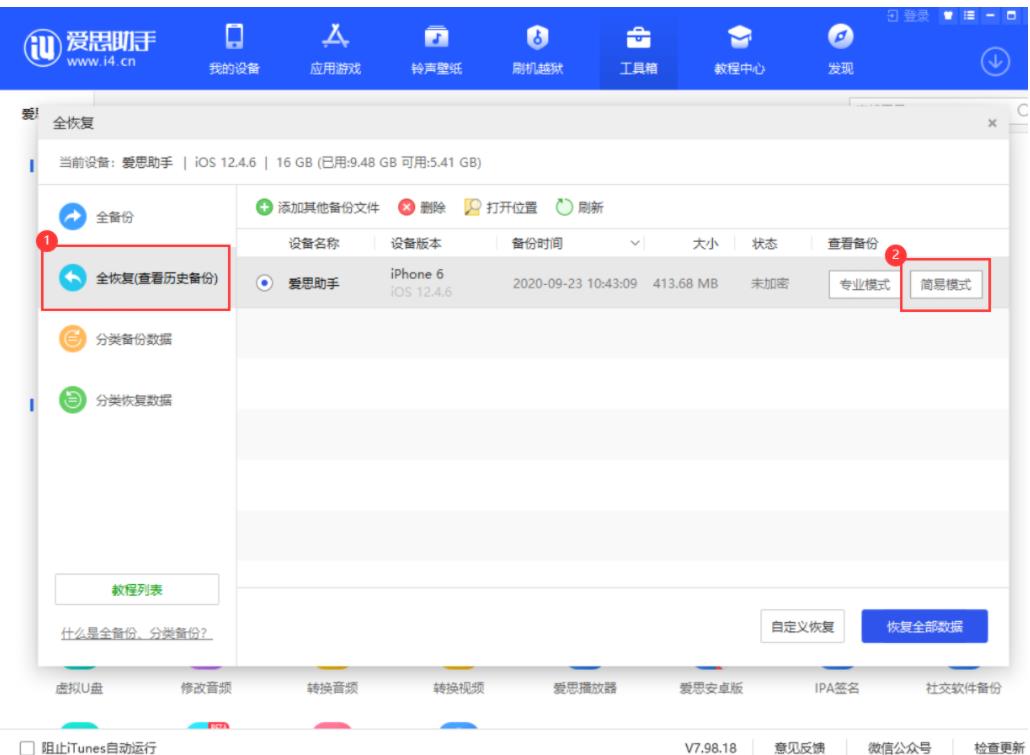The height and width of the screenshot is (755, 1030).
Task: Click 添加其他备份文件 green plus icon
Action: [x=264, y=208]
